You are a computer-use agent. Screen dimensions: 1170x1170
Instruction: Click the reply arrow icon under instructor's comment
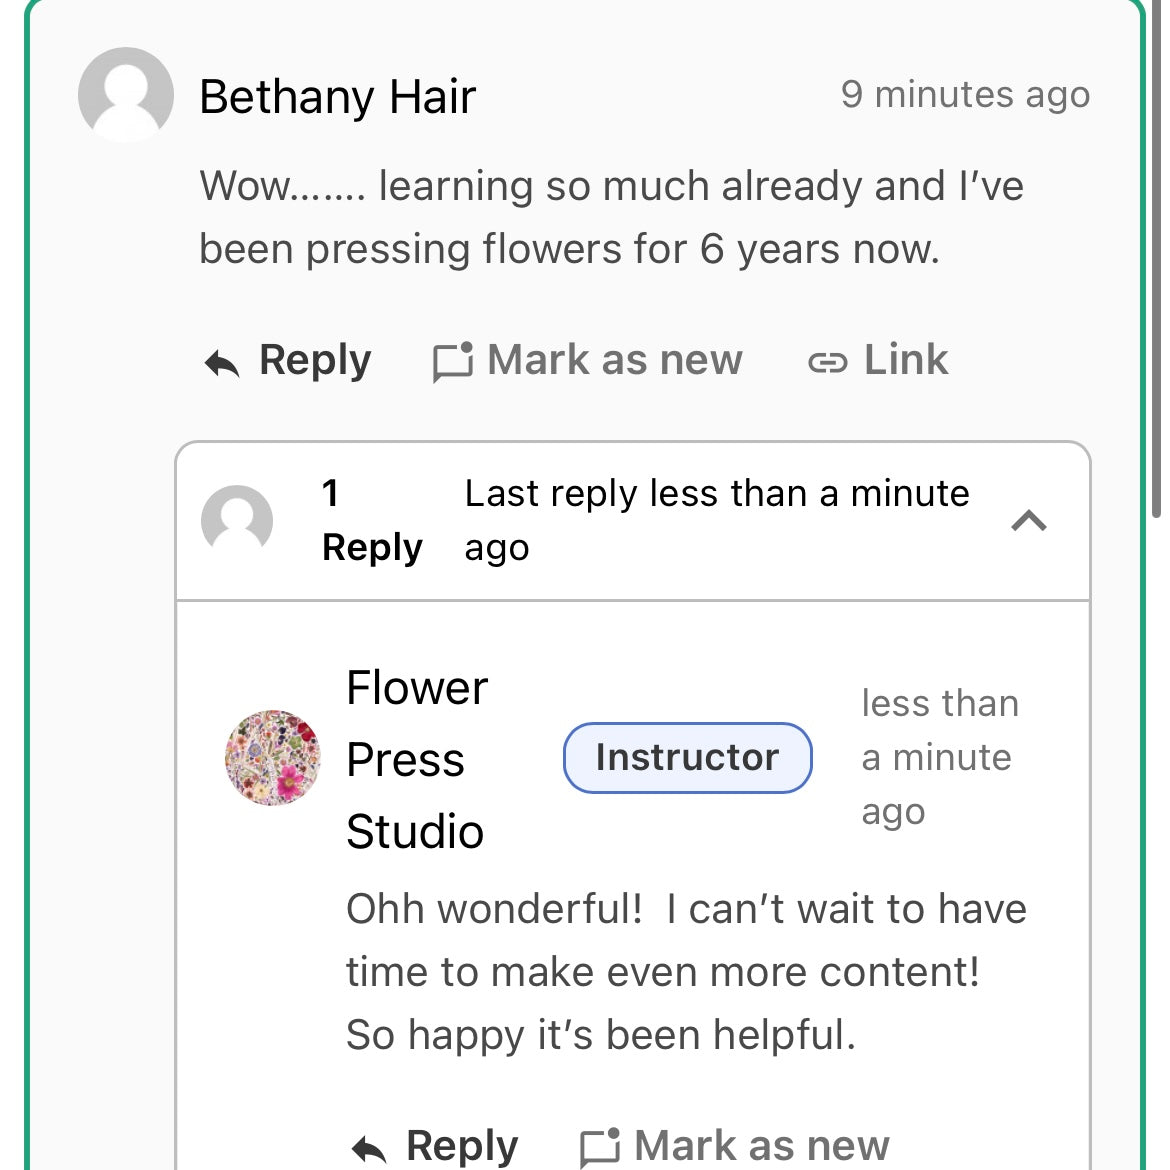pyautogui.click(x=369, y=1148)
